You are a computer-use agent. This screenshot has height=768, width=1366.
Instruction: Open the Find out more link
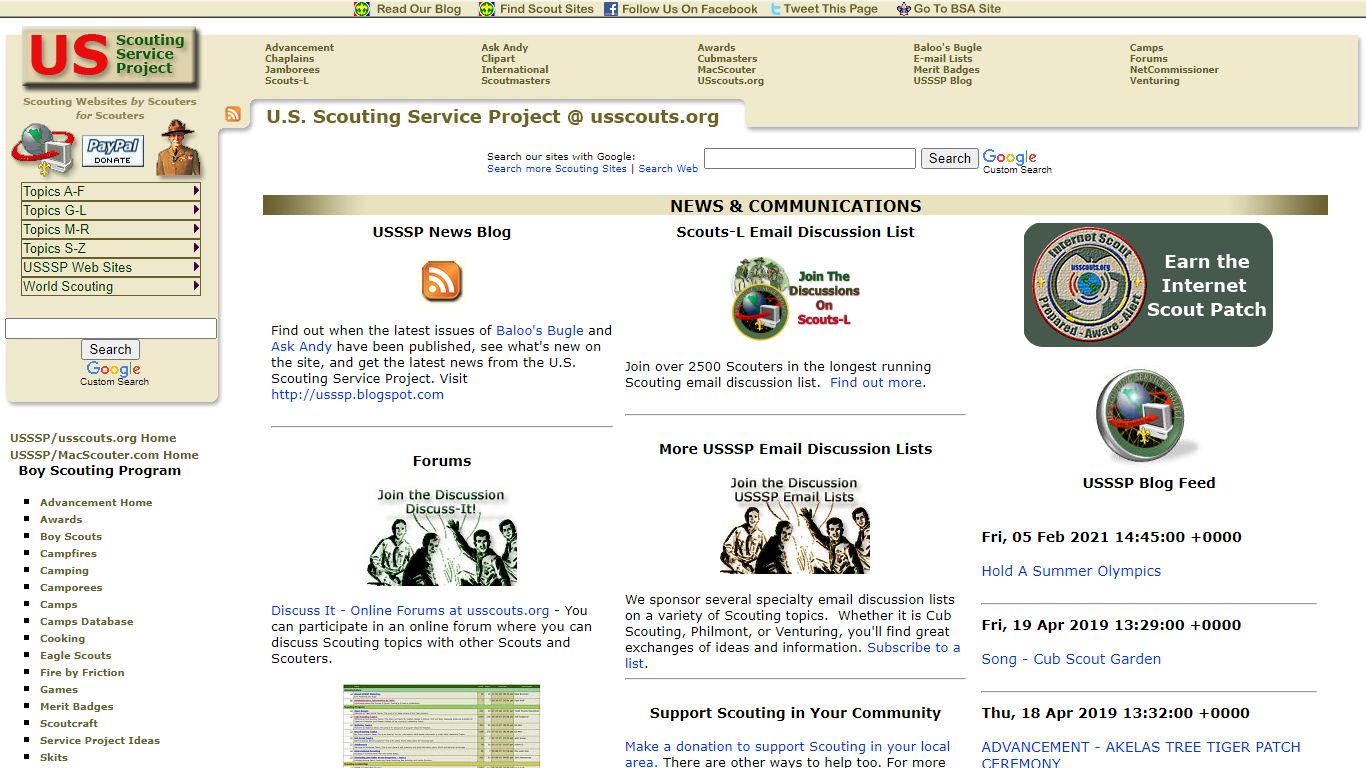click(x=876, y=382)
